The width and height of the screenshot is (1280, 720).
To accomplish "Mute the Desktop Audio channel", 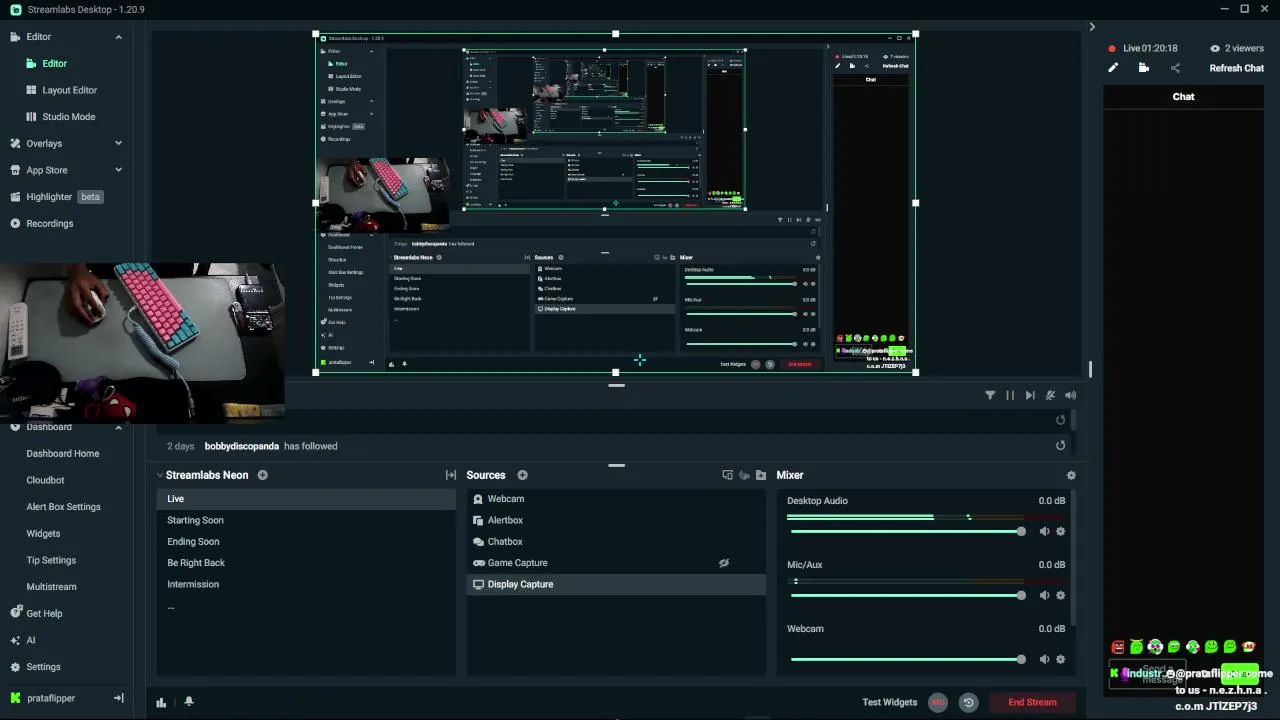I will pos(1044,531).
